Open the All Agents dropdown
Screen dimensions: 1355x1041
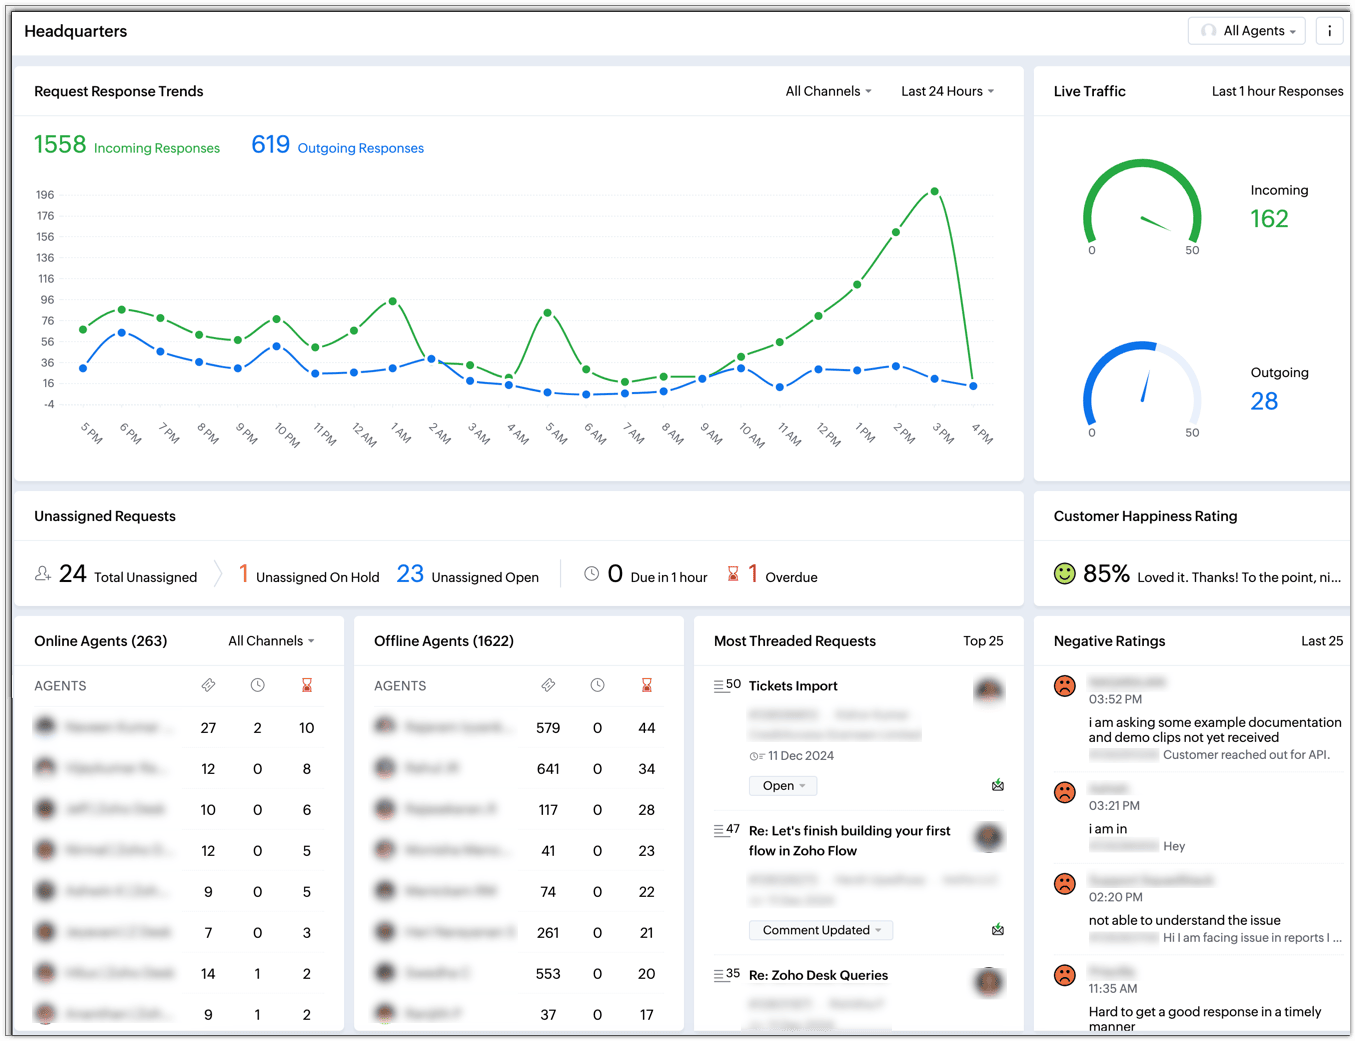pos(1247,31)
